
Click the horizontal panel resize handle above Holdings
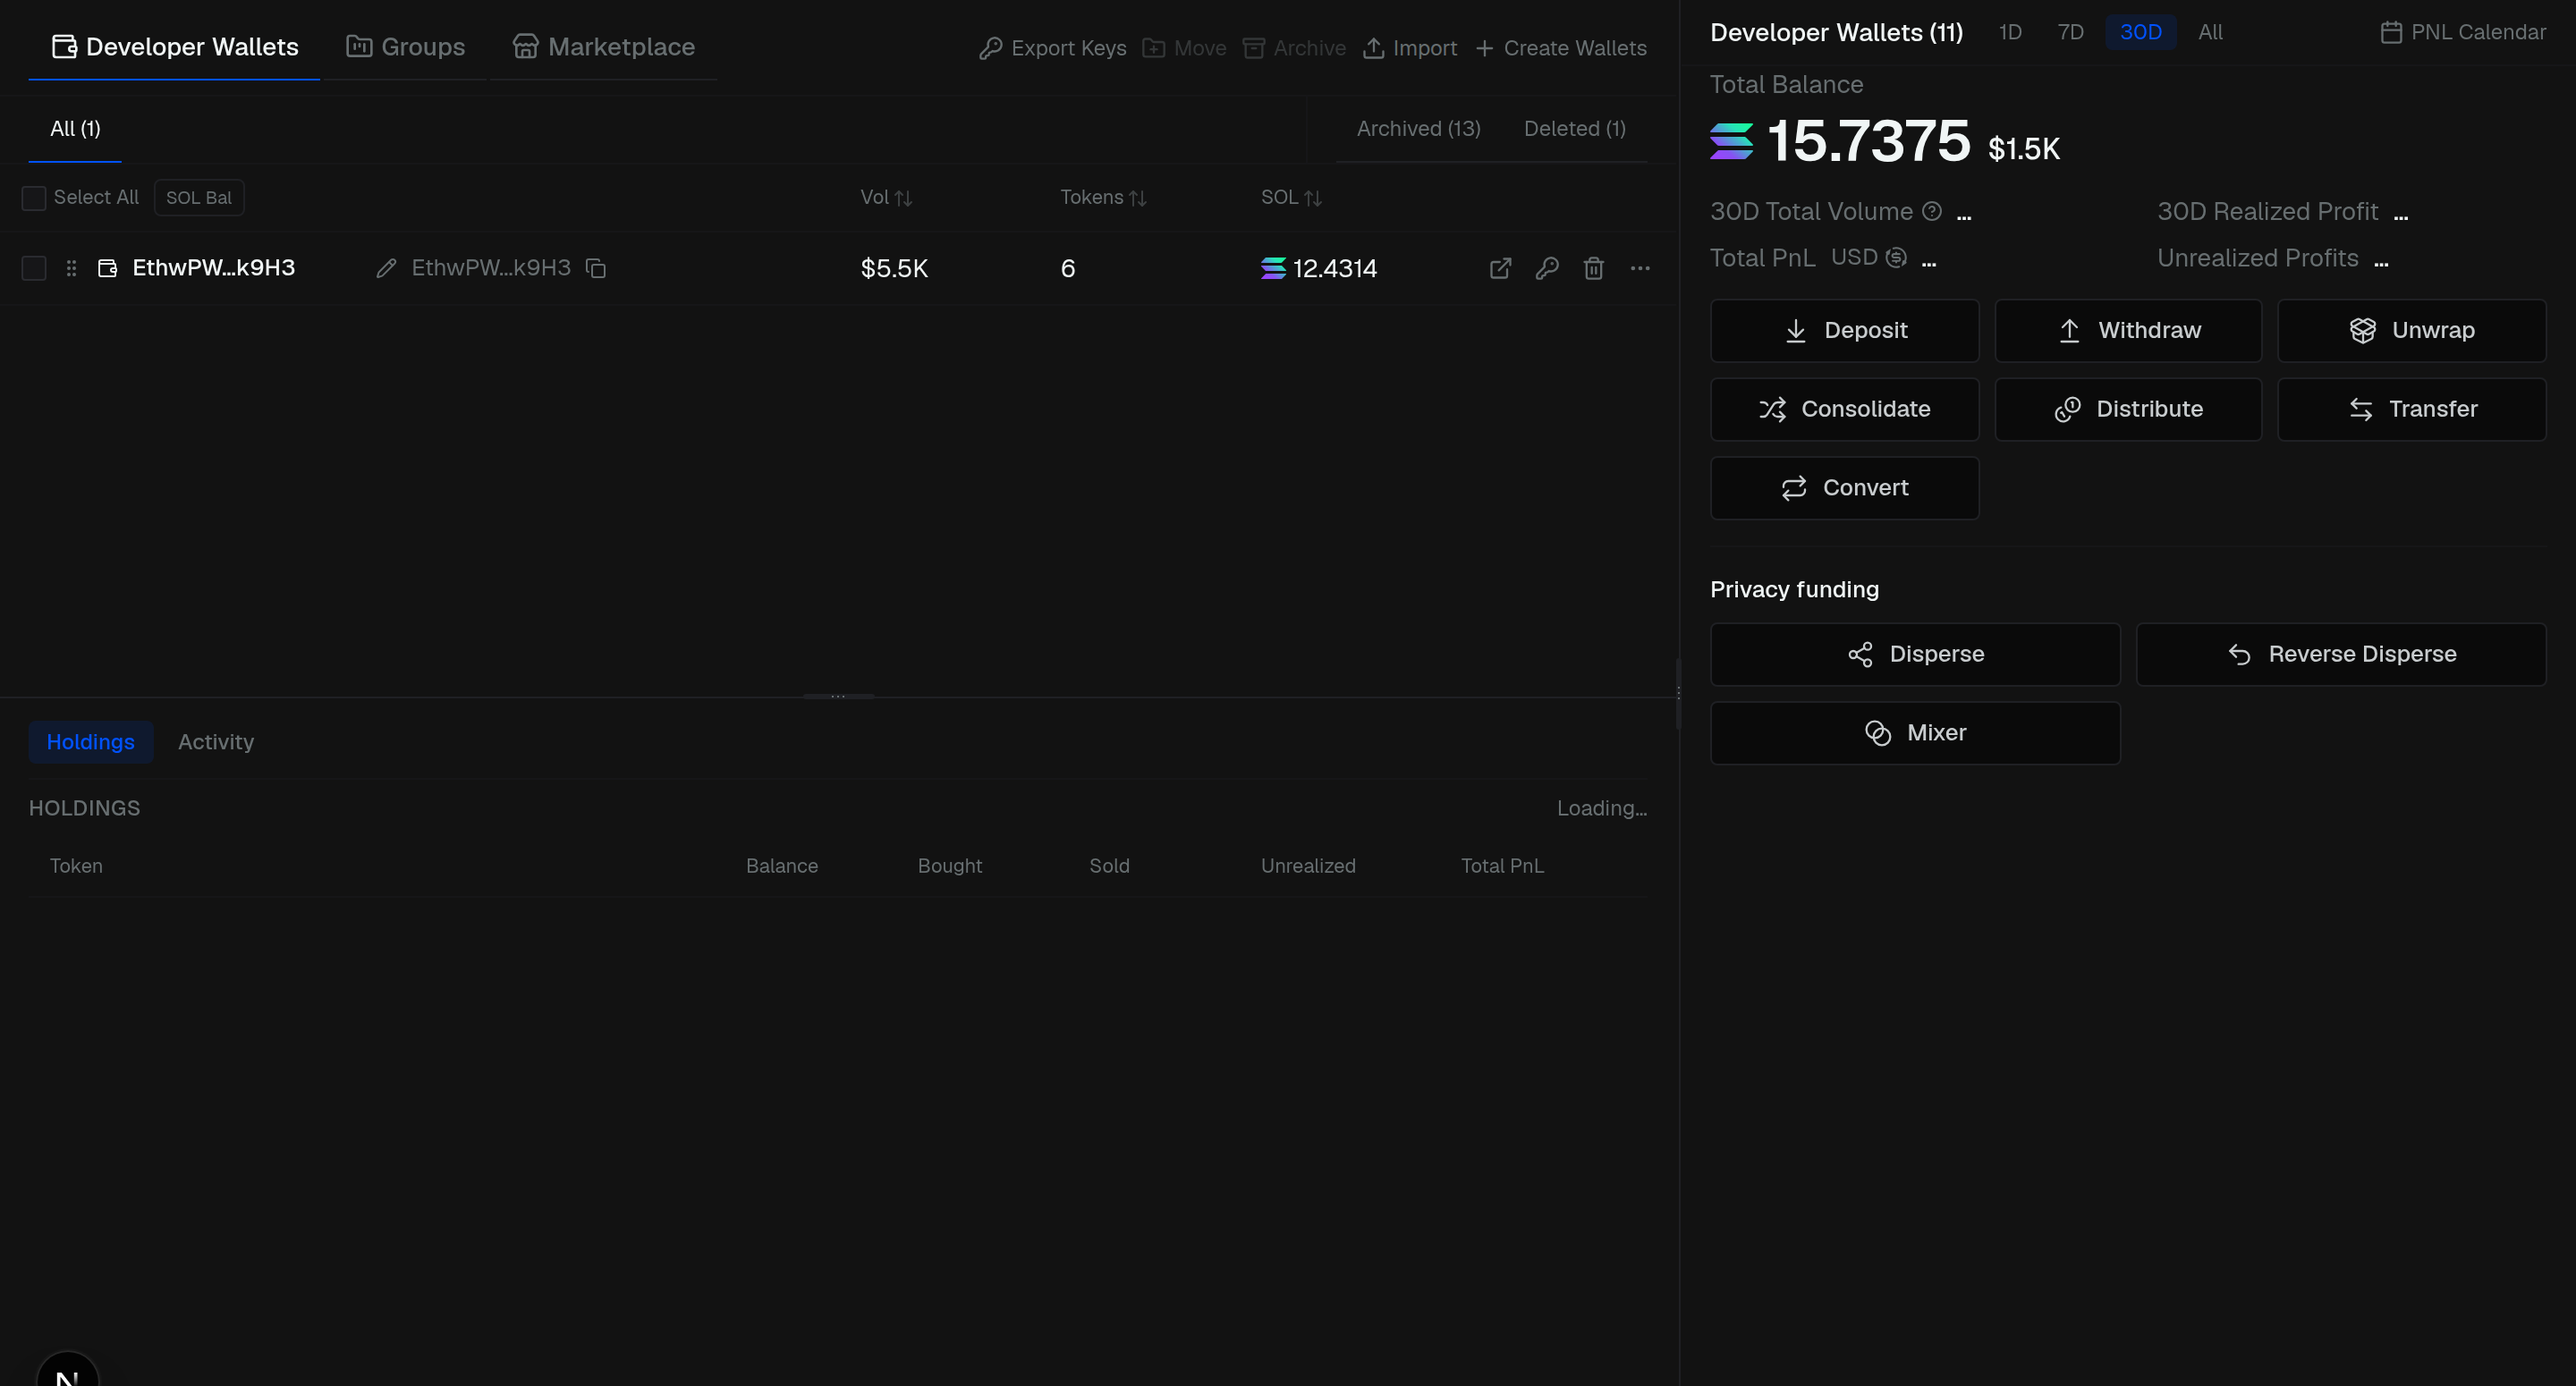pos(838,696)
